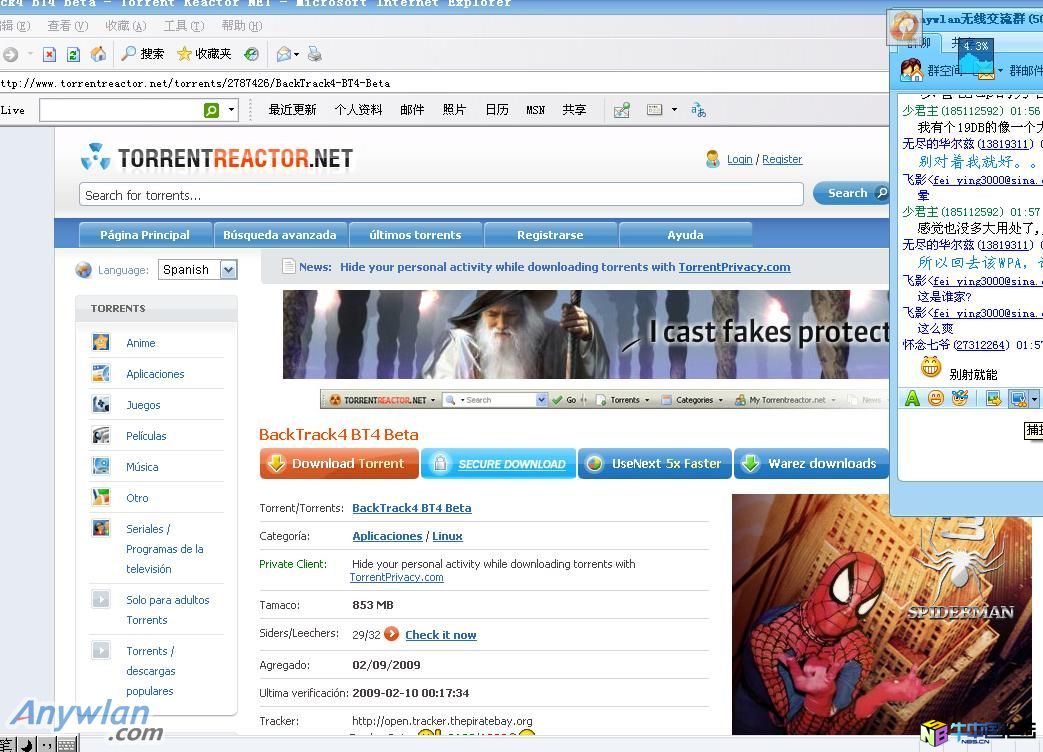Screen dimensions: 1043x752
Task: Click the Print toolbar icon
Action: (315, 54)
